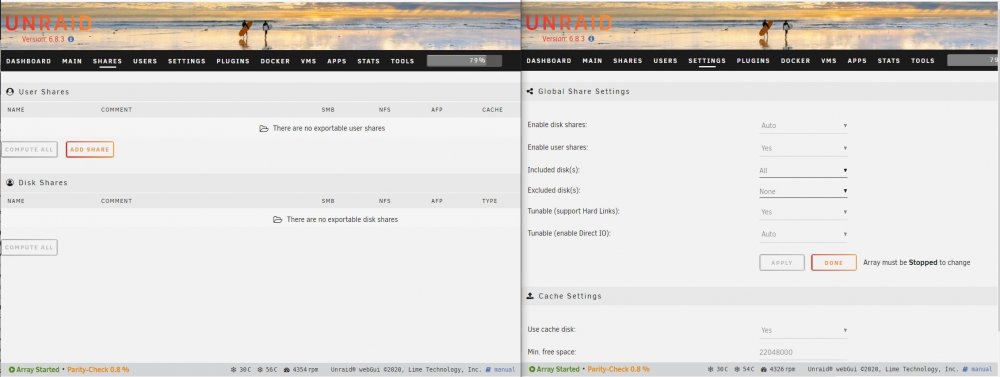The height and width of the screenshot is (377, 1000).
Task: Open Dashboard tab in right window
Action: [x=549, y=61]
